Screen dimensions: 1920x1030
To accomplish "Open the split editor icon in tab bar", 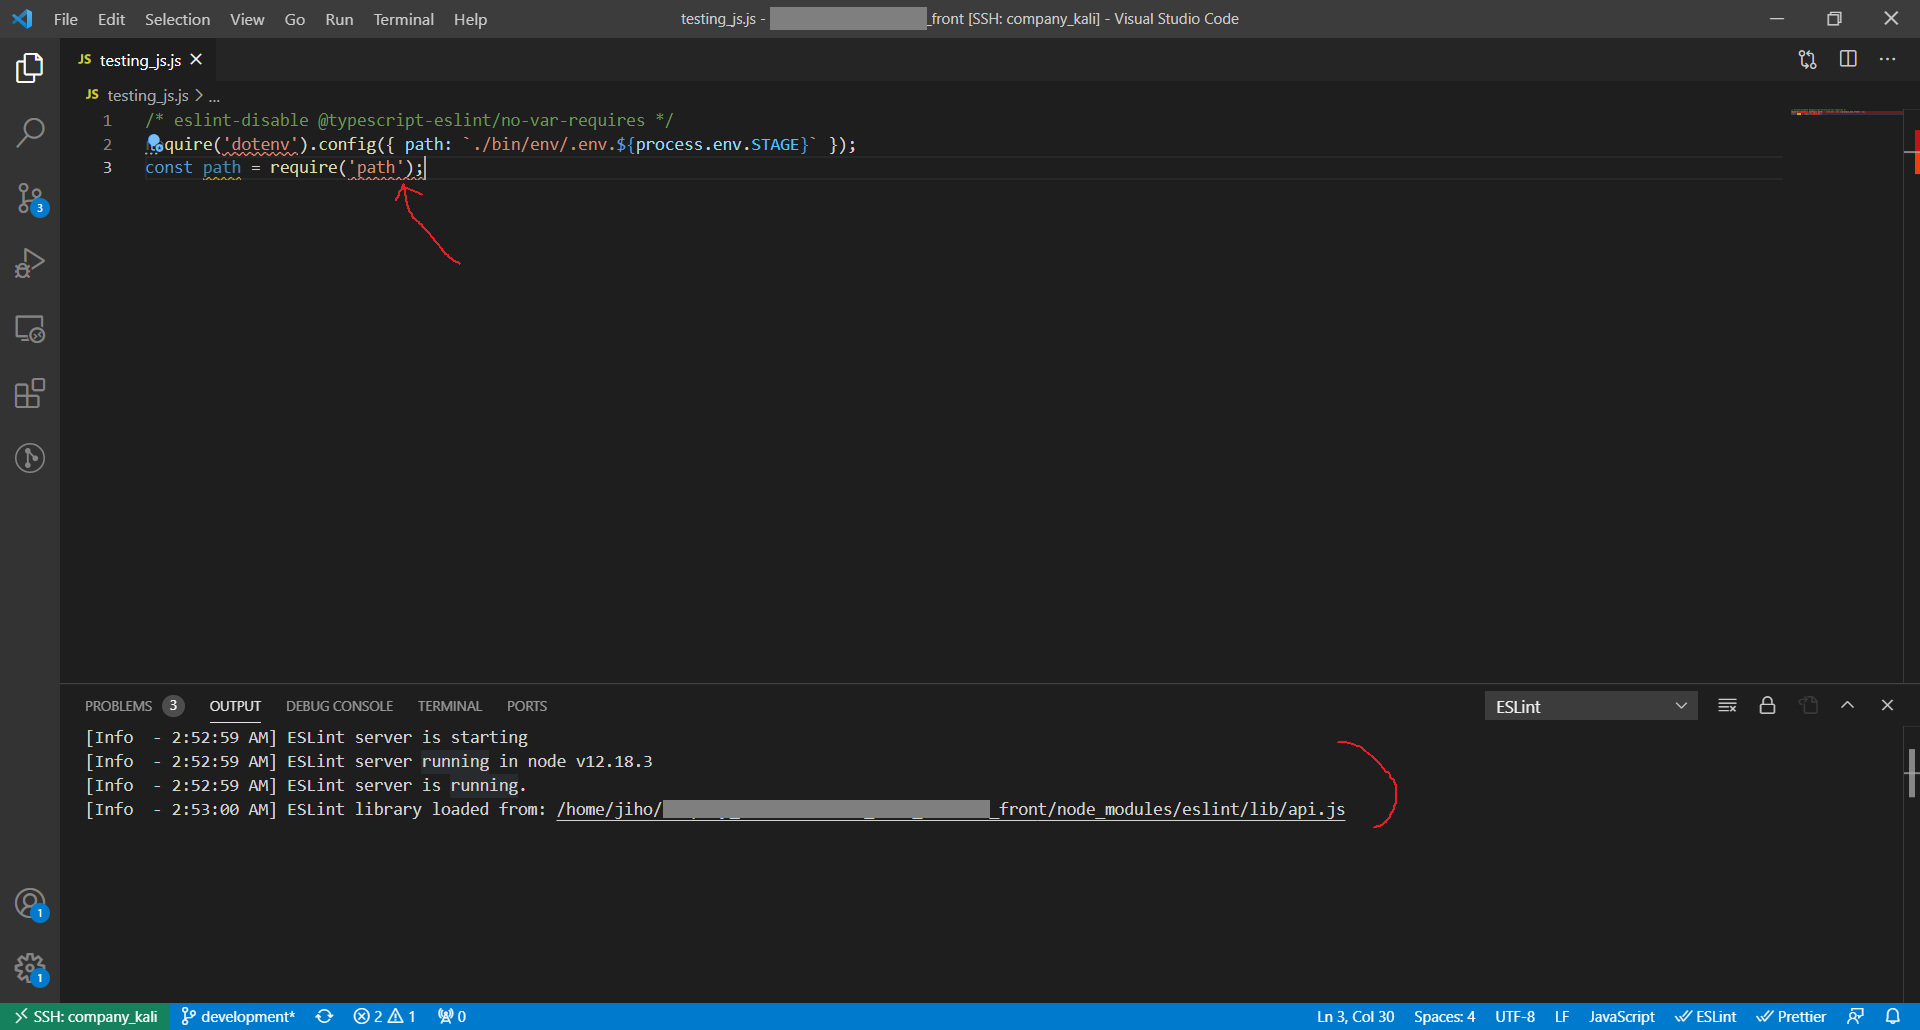I will coord(1847,59).
